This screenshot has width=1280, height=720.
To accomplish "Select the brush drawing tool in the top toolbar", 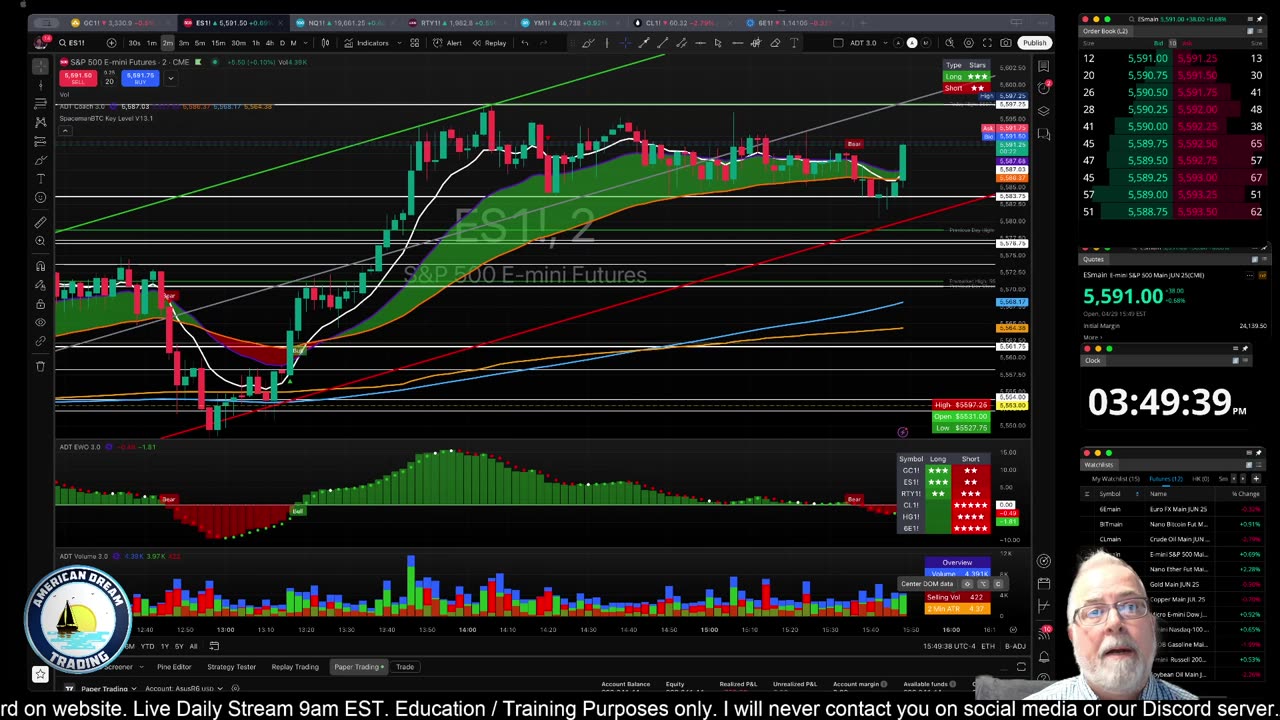I will 587,43.
